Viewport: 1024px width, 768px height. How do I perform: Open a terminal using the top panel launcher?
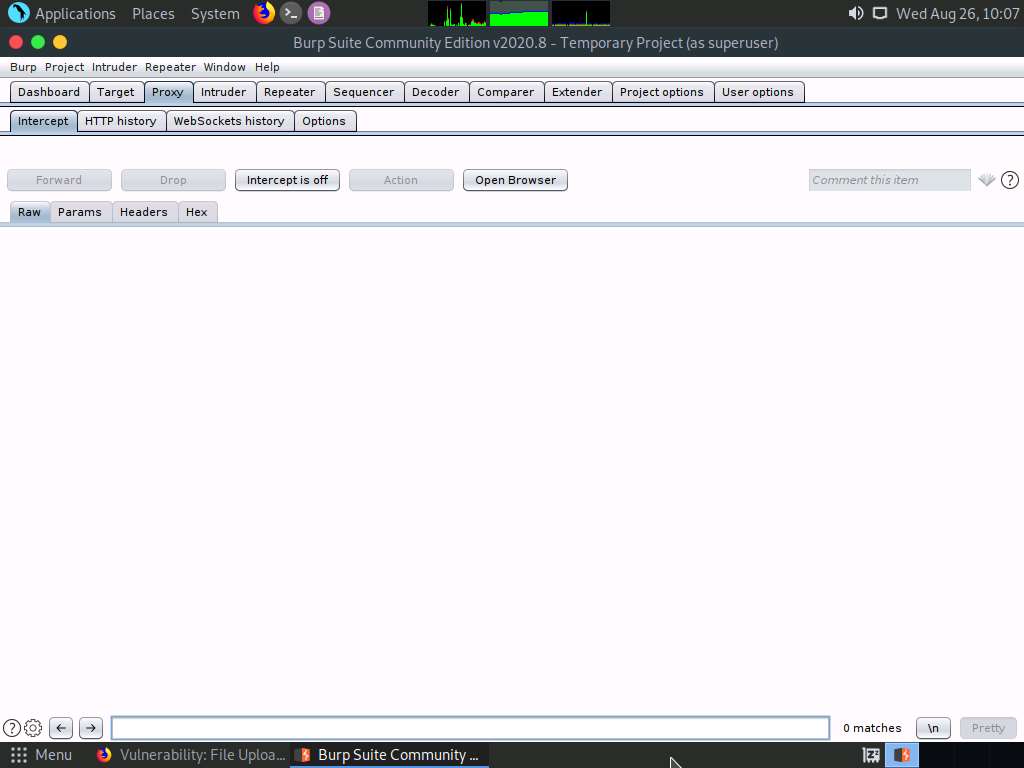(x=290, y=13)
